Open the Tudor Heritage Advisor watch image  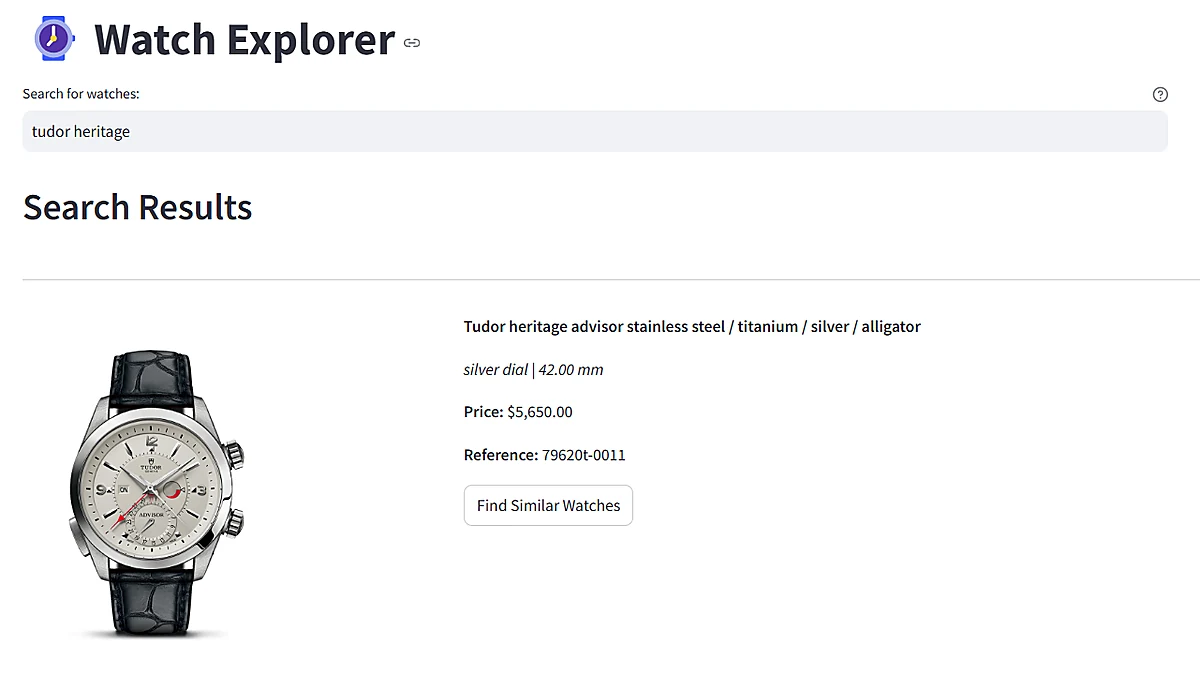click(x=157, y=494)
